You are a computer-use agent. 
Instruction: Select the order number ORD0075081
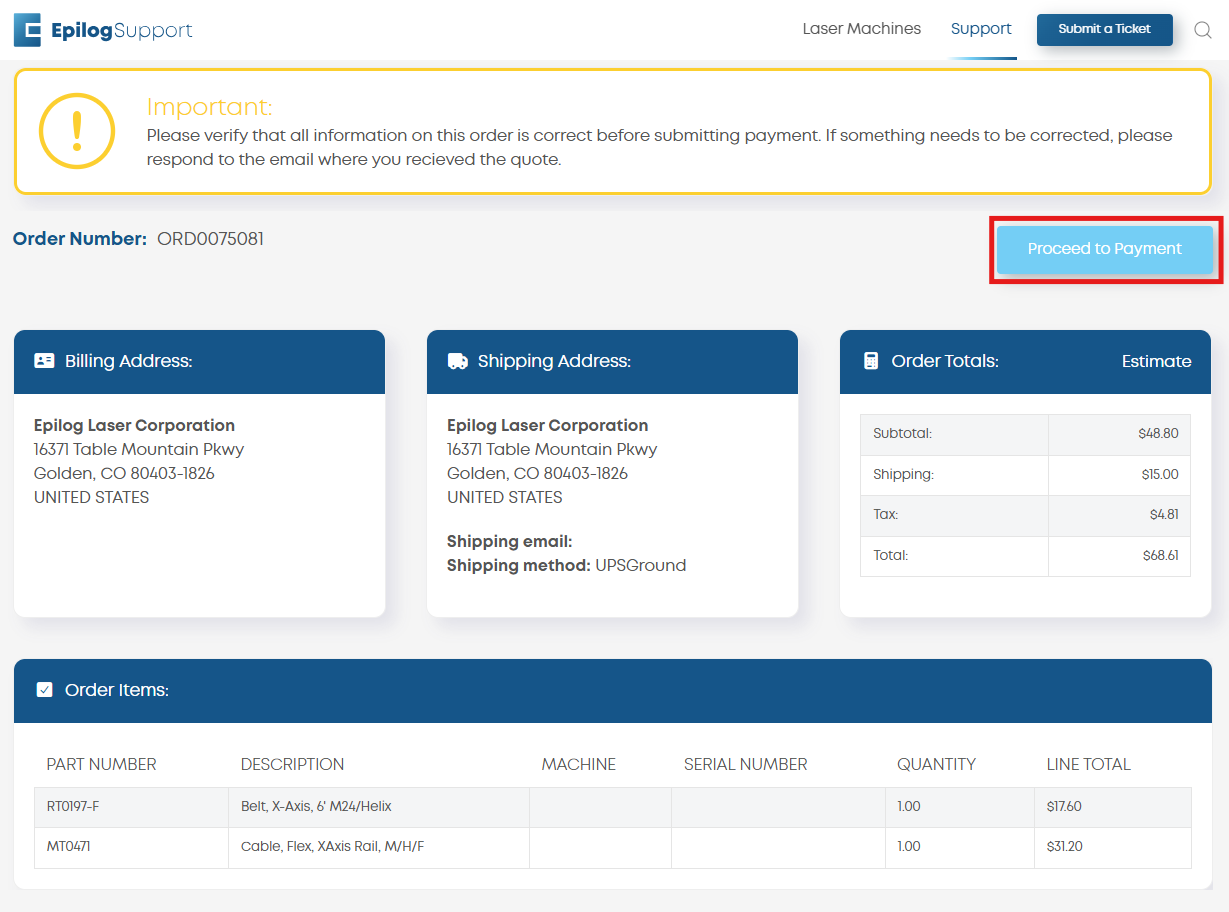click(210, 238)
